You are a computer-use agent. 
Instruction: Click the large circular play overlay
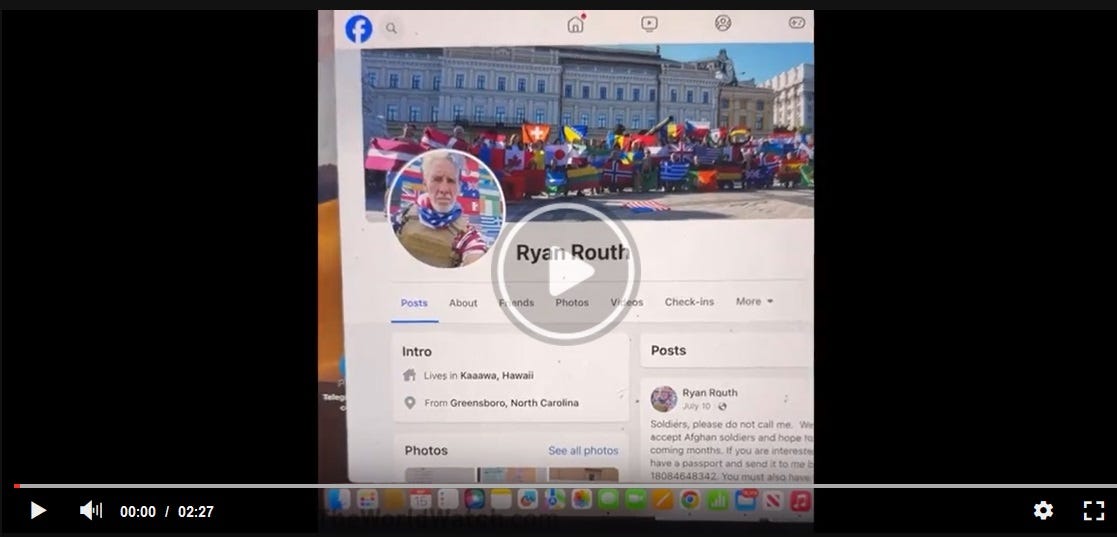(566, 271)
